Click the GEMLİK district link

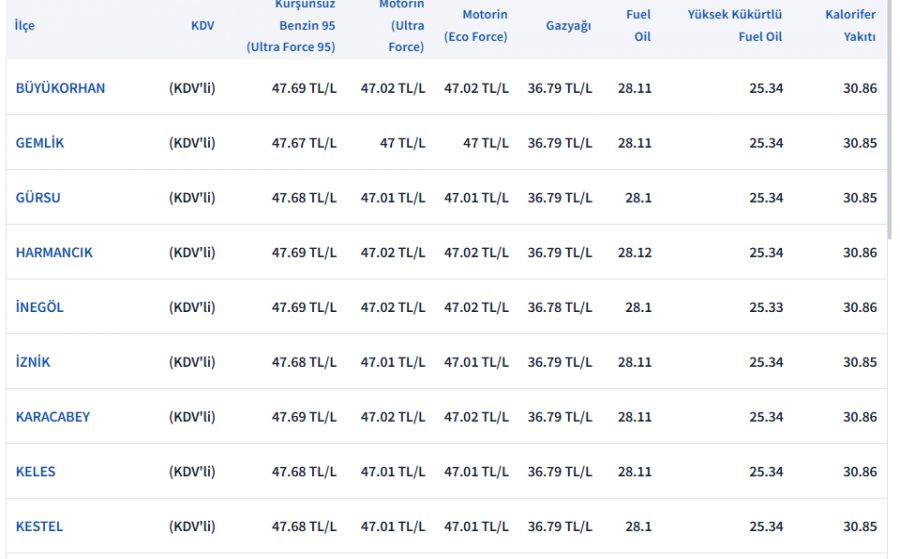coord(40,143)
